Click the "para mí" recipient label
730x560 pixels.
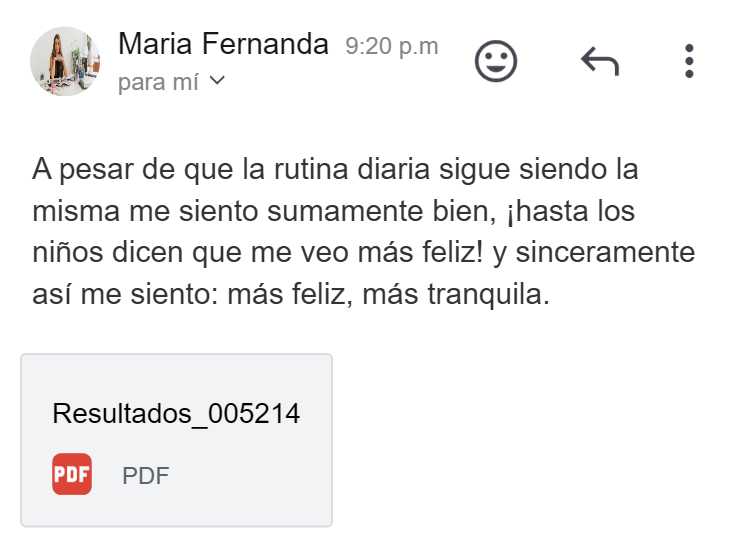(x=157, y=82)
